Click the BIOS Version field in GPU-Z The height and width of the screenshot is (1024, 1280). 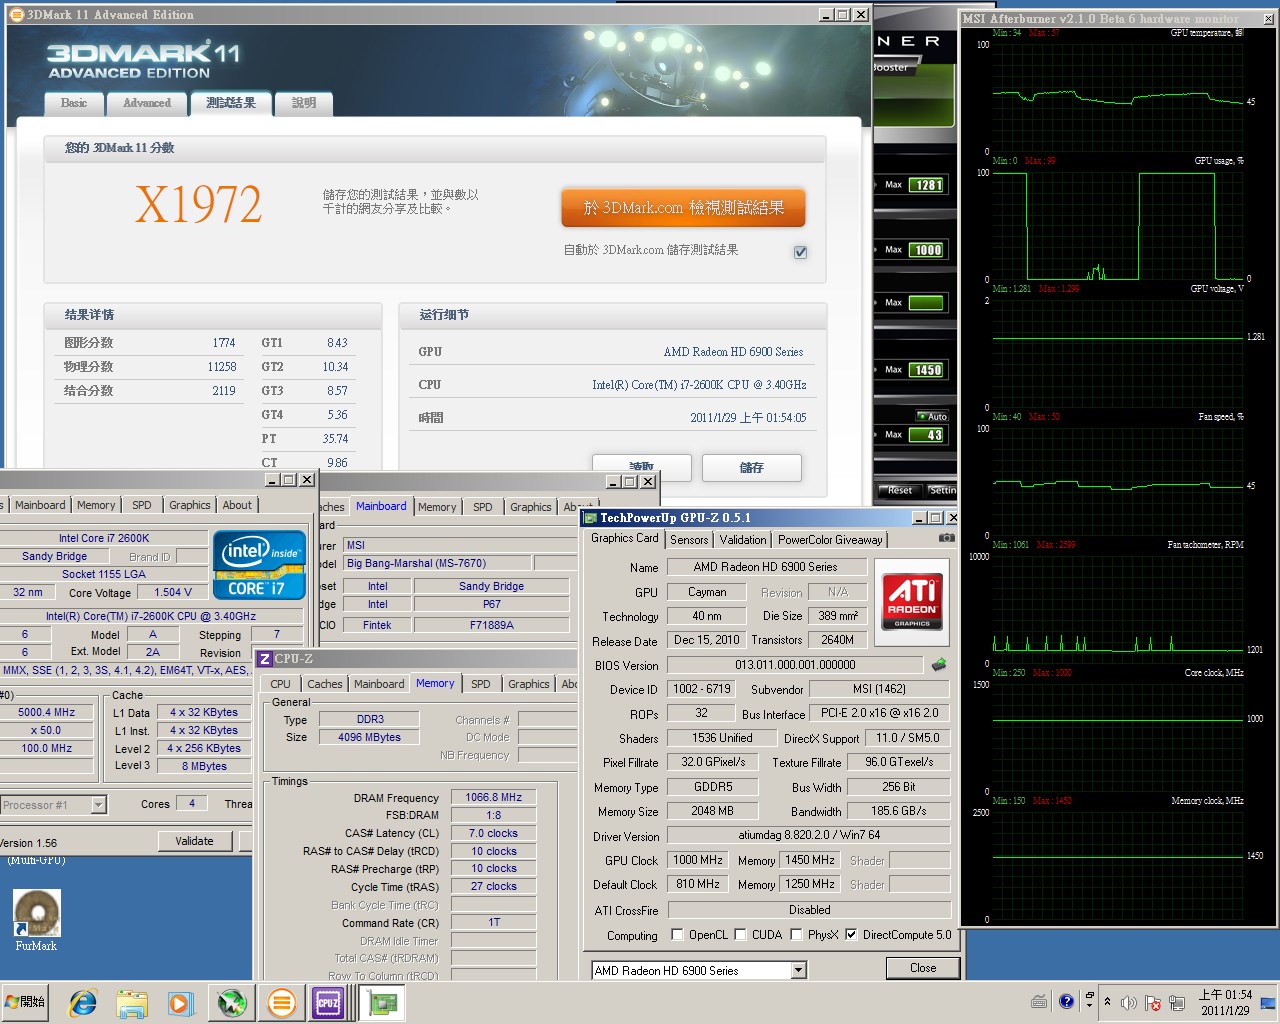click(795, 665)
